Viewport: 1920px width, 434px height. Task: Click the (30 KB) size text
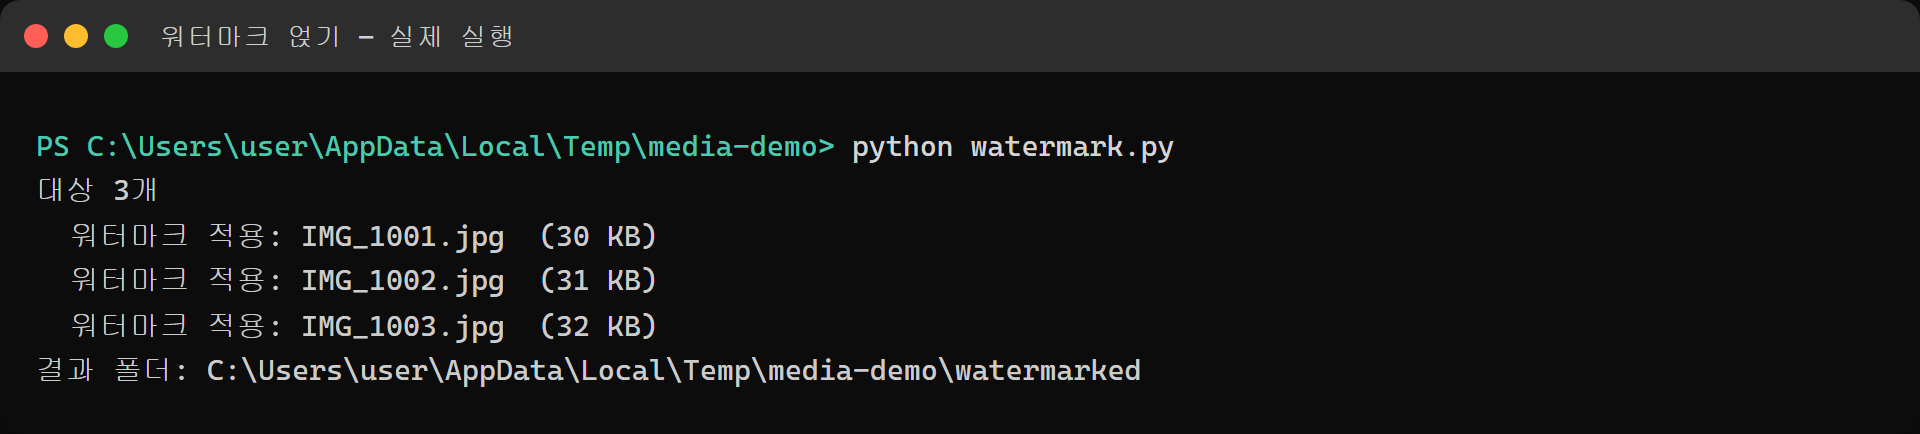coord(598,236)
